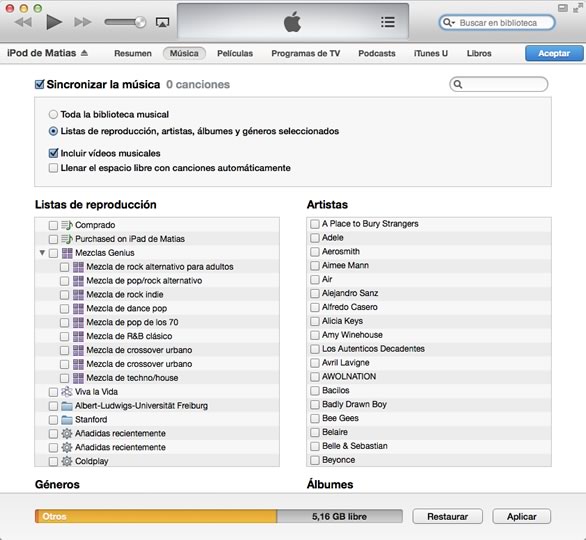Check the Coldplay playlist checkbox
The image size is (586, 540).
pos(53,462)
